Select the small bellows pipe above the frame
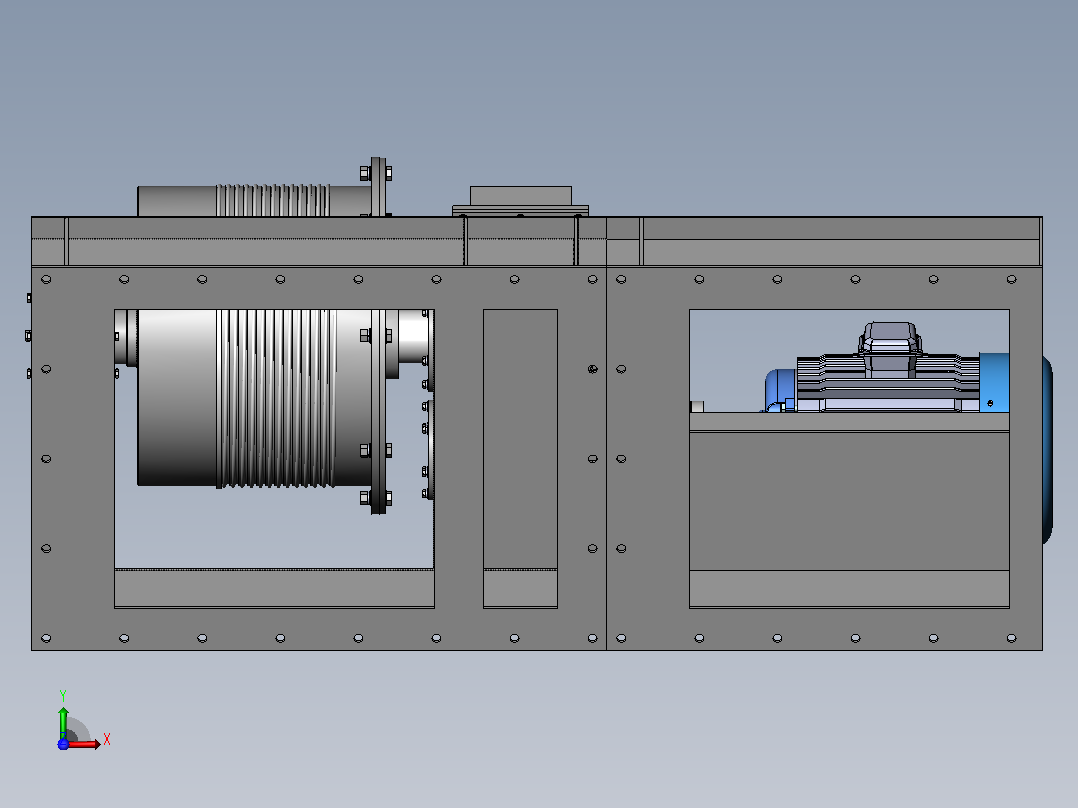Viewport: 1078px width, 808px height. pos(254,200)
